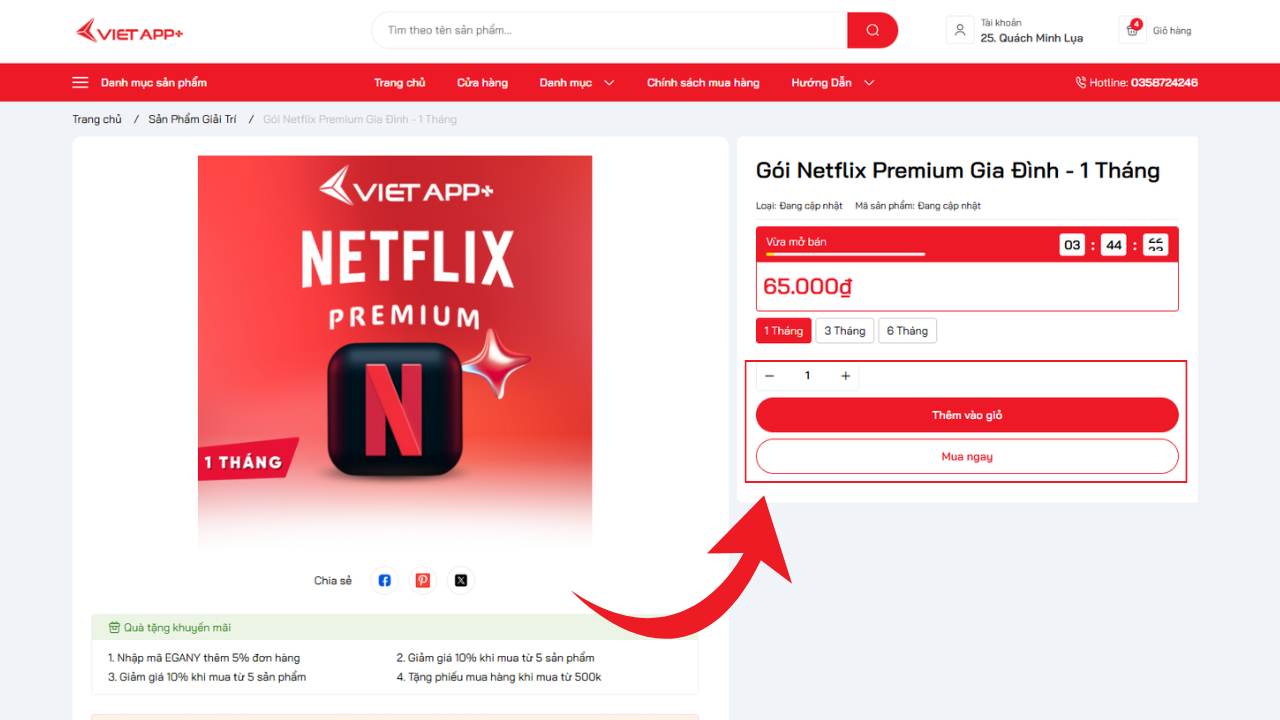Click the Mua ngay button
The height and width of the screenshot is (720, 1280).
pyautogui.click(x=967, y=456)
